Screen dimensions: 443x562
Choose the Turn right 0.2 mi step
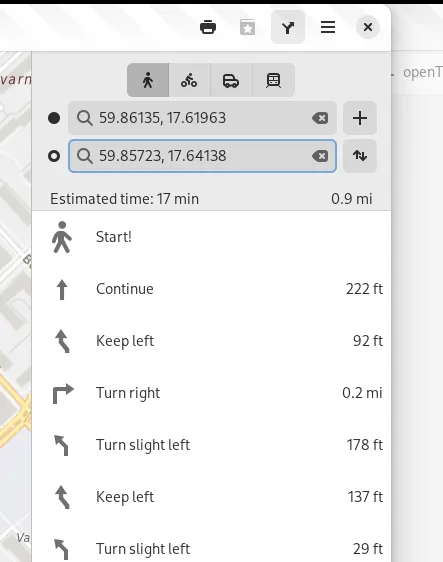(211, 393)
